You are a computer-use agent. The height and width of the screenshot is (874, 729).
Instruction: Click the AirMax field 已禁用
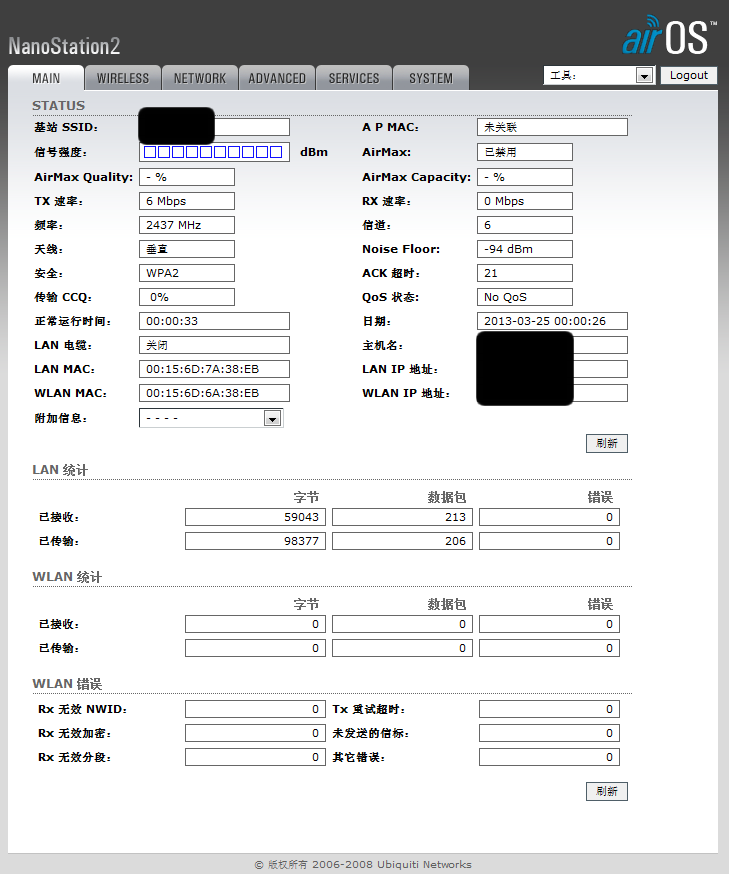(524, 152)
